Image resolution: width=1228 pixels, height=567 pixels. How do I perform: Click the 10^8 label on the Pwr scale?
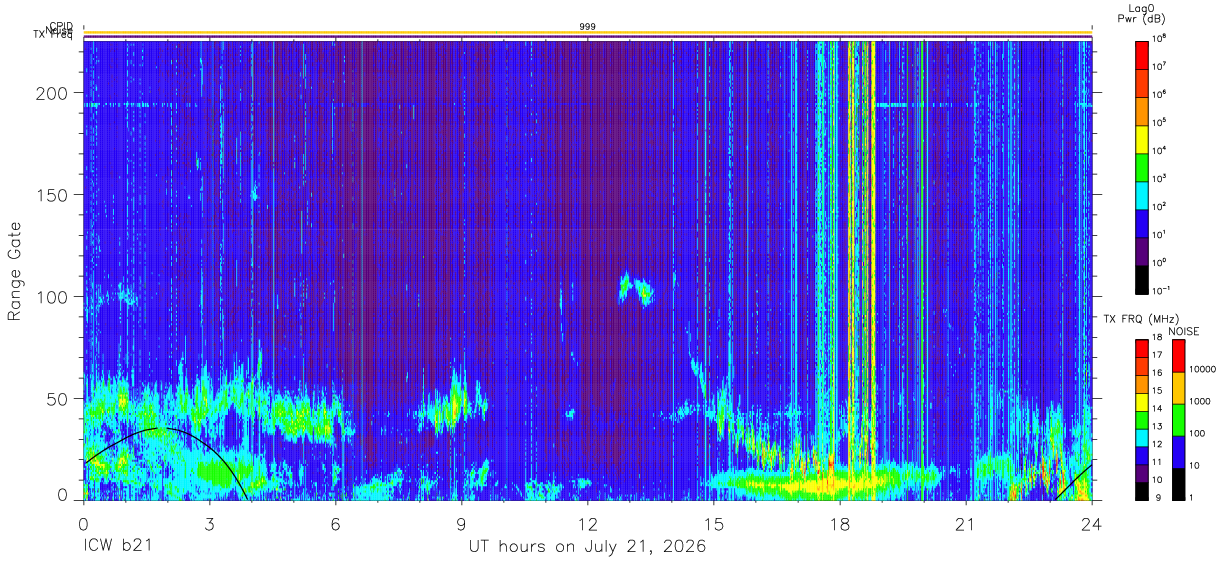1160,39
